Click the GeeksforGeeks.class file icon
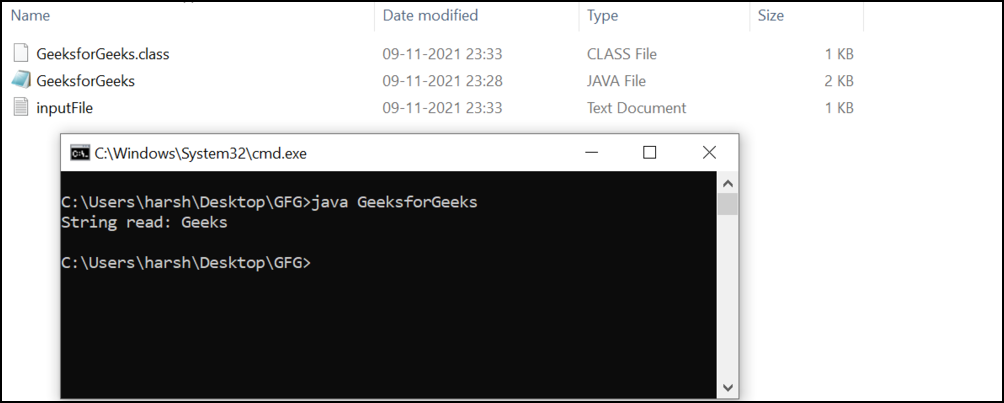Screen dimensions: 1004x403 [21, 54]
